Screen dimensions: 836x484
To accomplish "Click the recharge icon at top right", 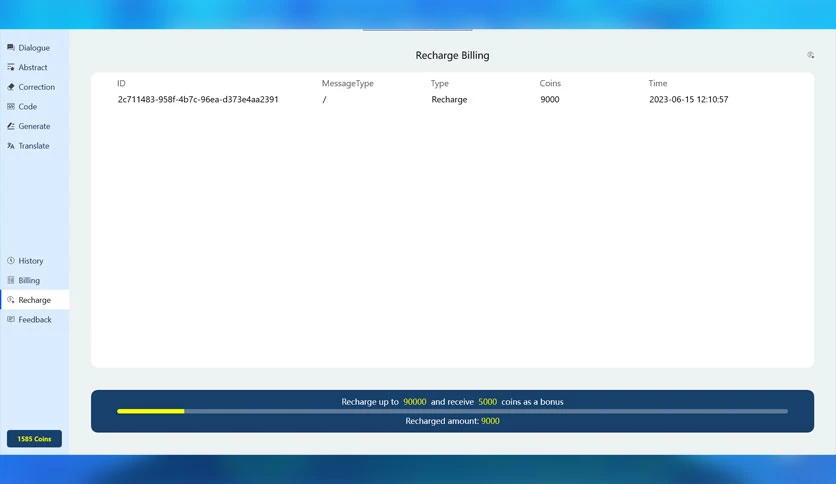I will [810, 55].
